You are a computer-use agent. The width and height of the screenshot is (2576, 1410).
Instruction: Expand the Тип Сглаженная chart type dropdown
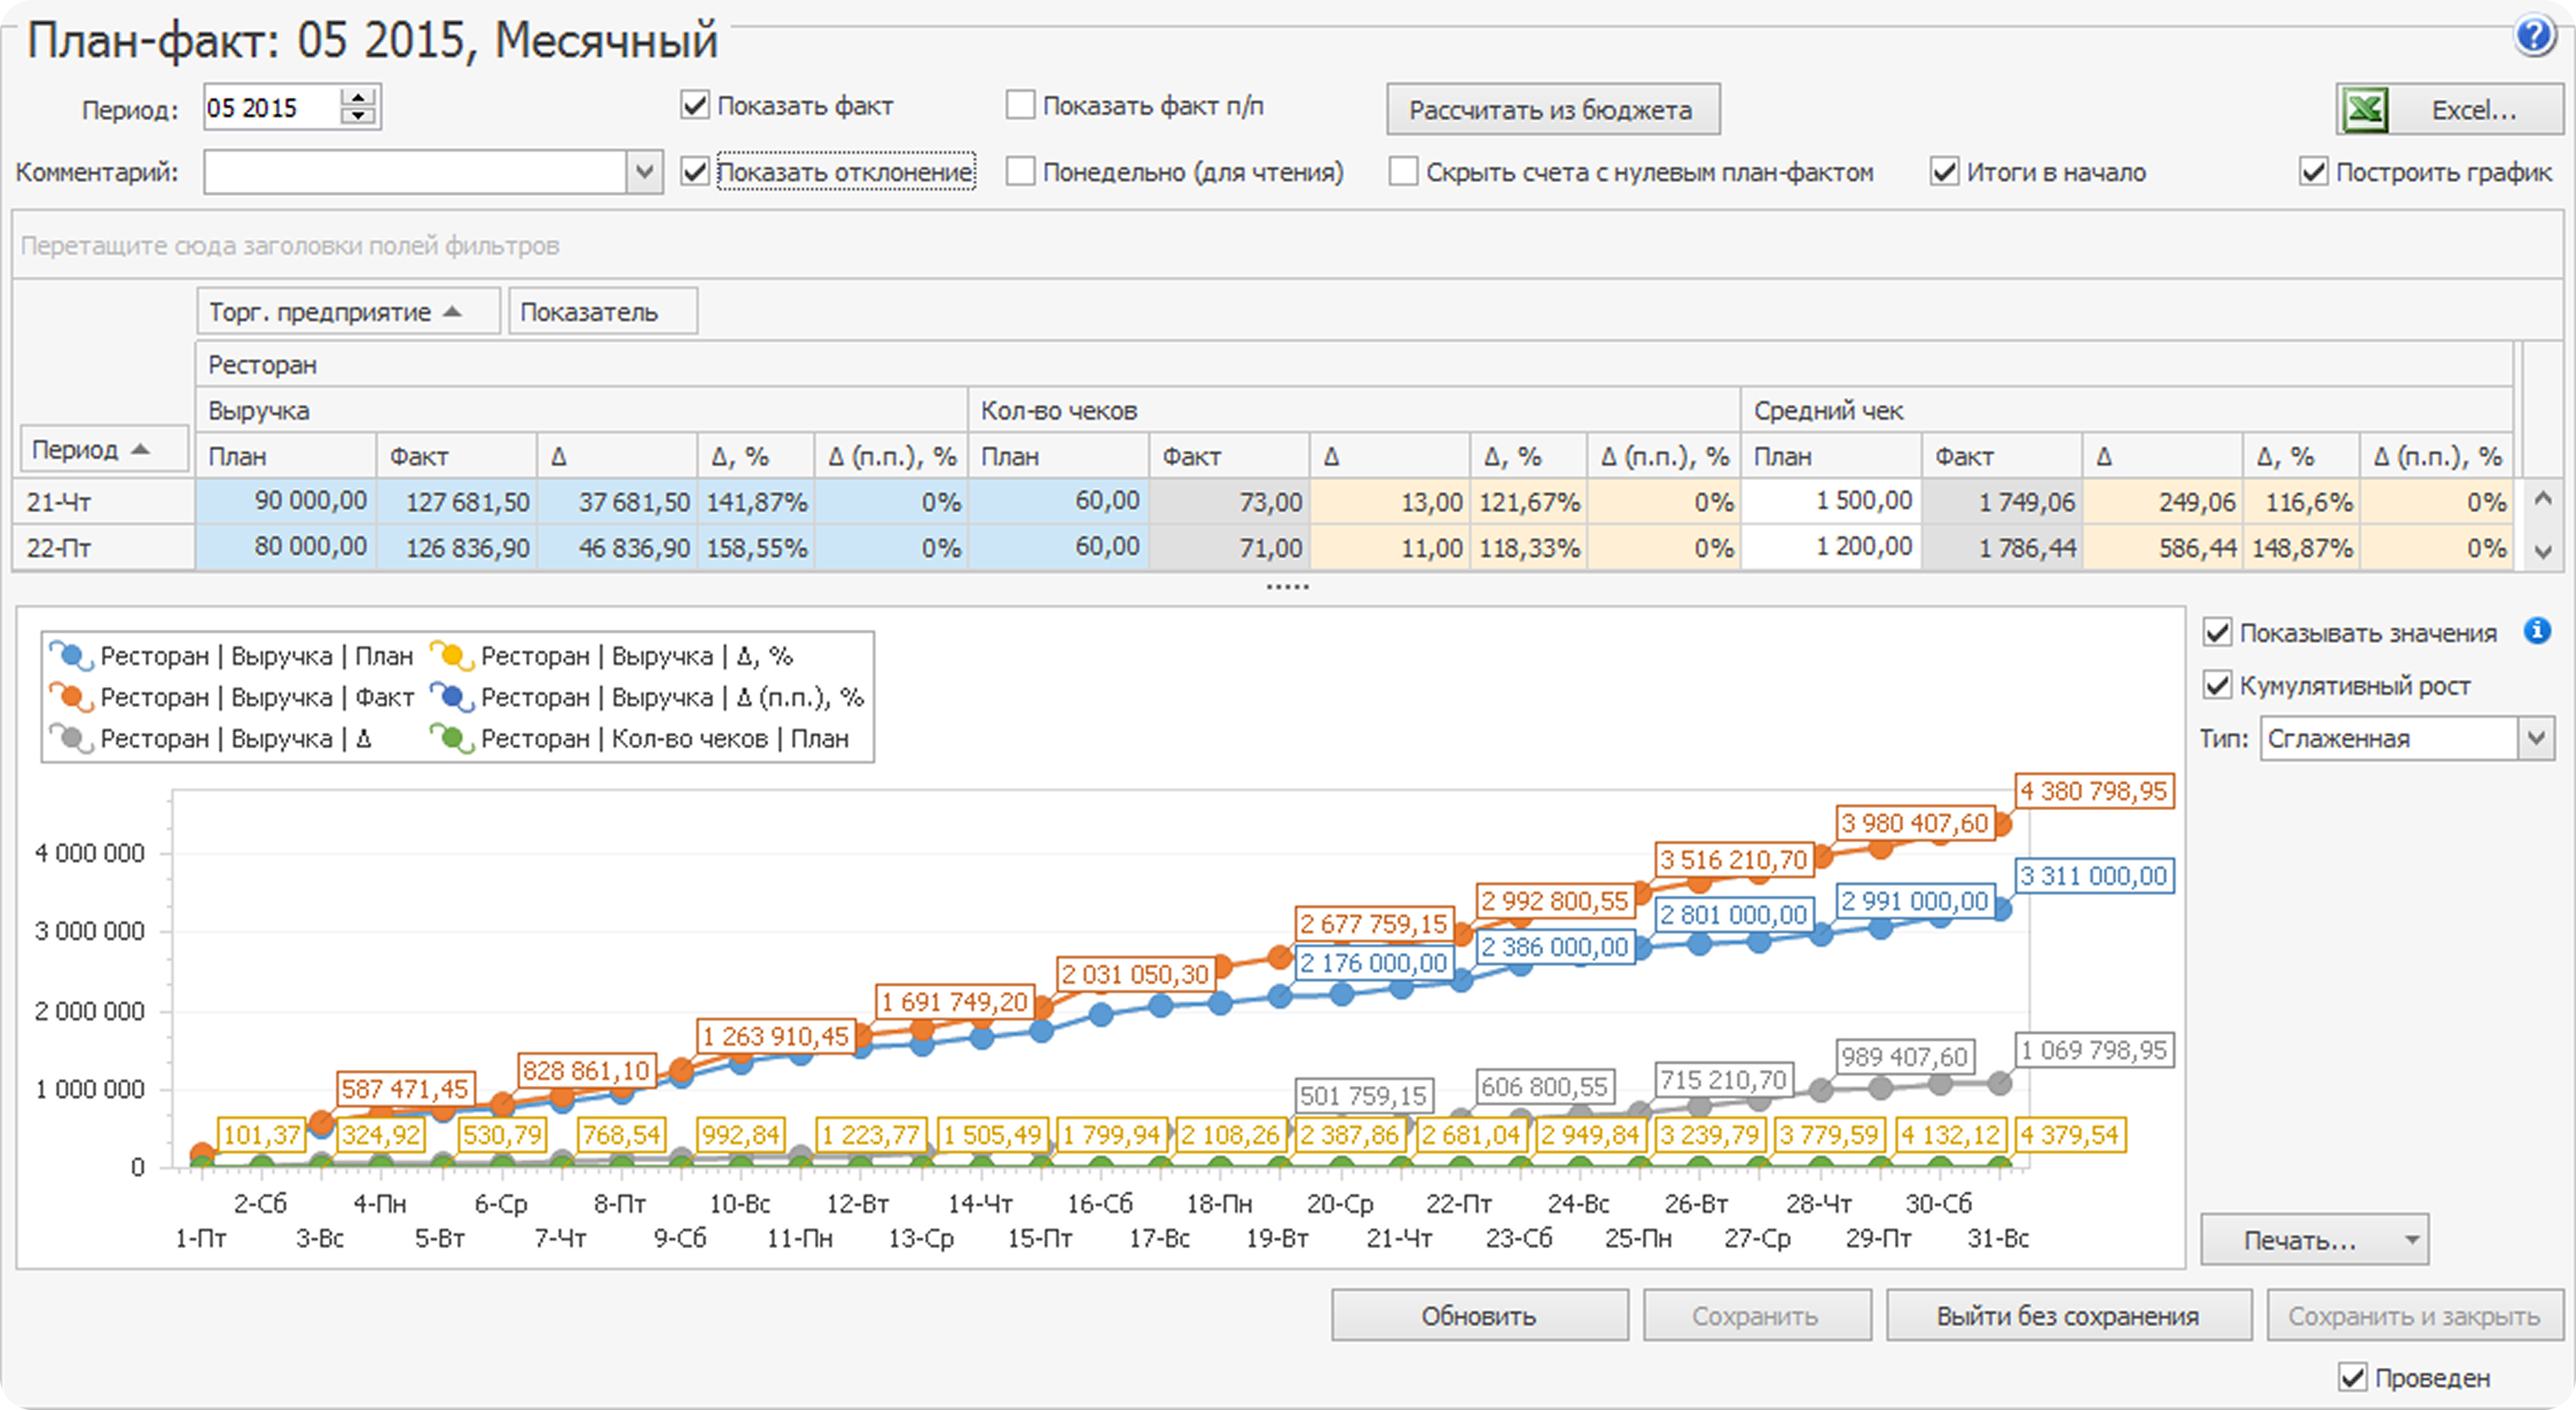(x=2535, y=739)
